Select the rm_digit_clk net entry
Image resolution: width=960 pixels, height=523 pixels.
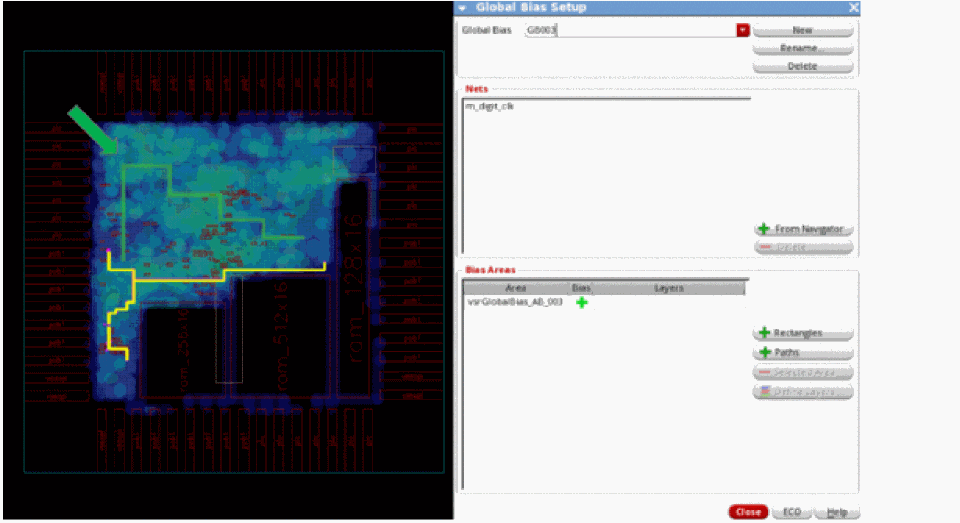point(490,106)
